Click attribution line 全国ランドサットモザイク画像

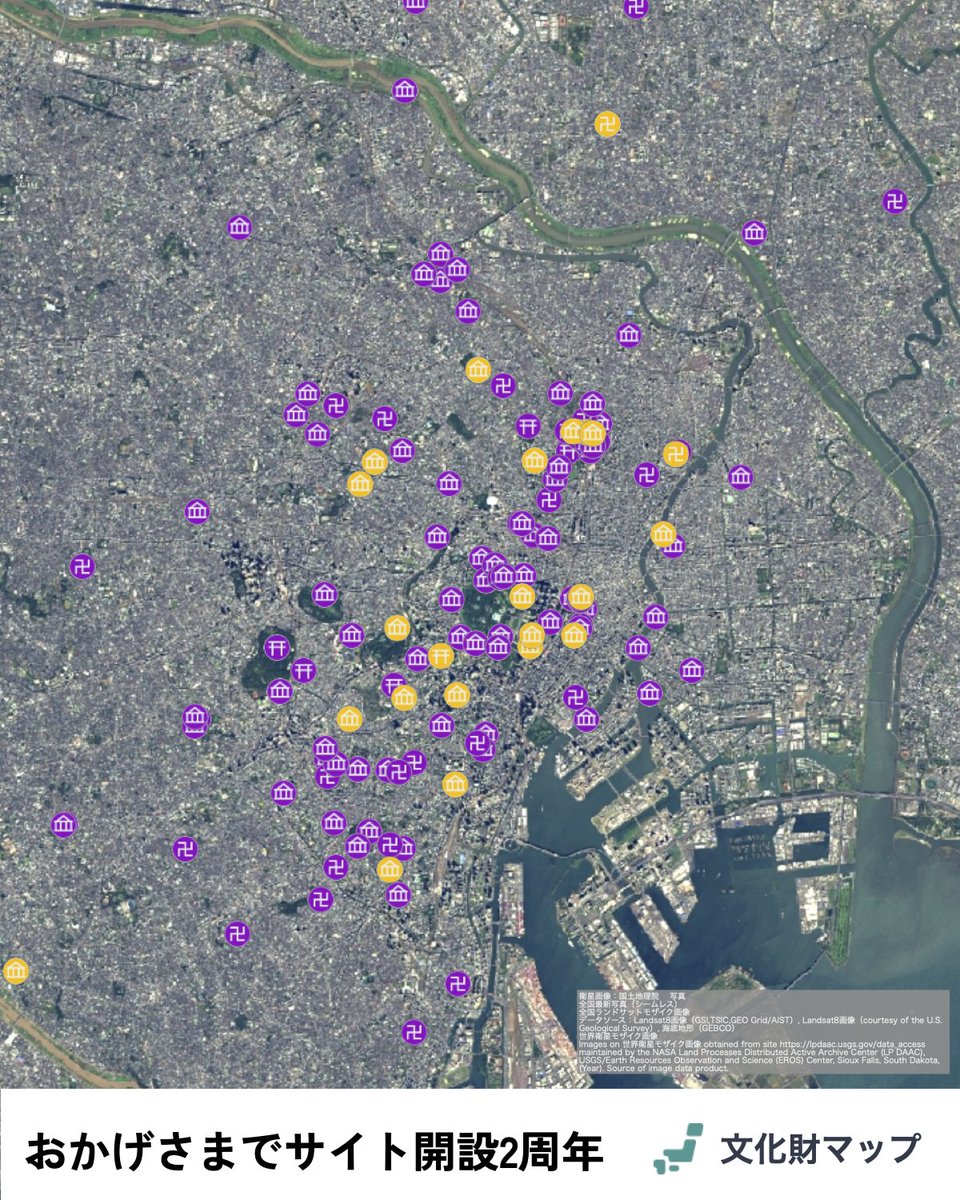[x=632, y=1013]
